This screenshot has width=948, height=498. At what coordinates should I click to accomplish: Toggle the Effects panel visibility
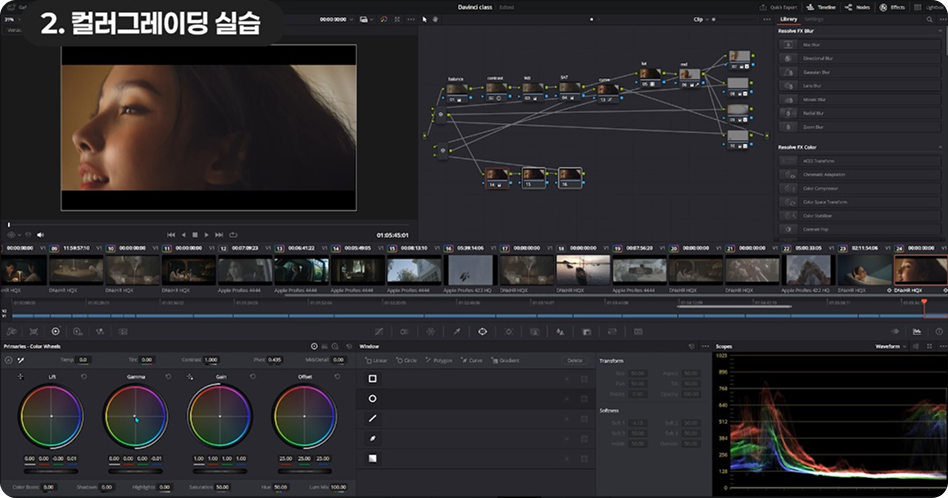point(891,7)
